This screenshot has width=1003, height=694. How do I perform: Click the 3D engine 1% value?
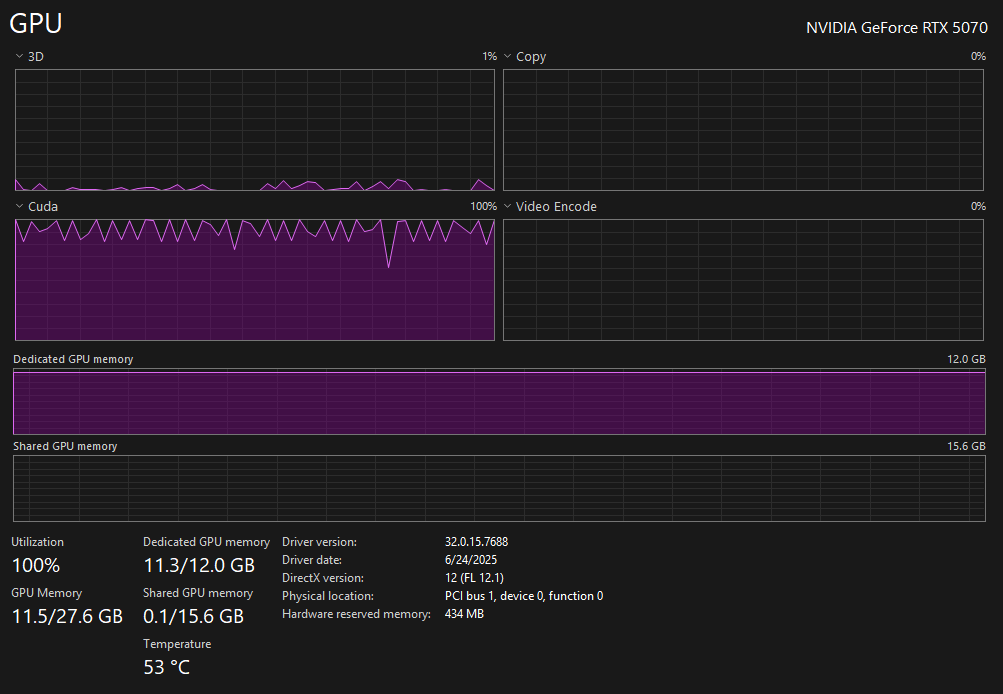489,56
